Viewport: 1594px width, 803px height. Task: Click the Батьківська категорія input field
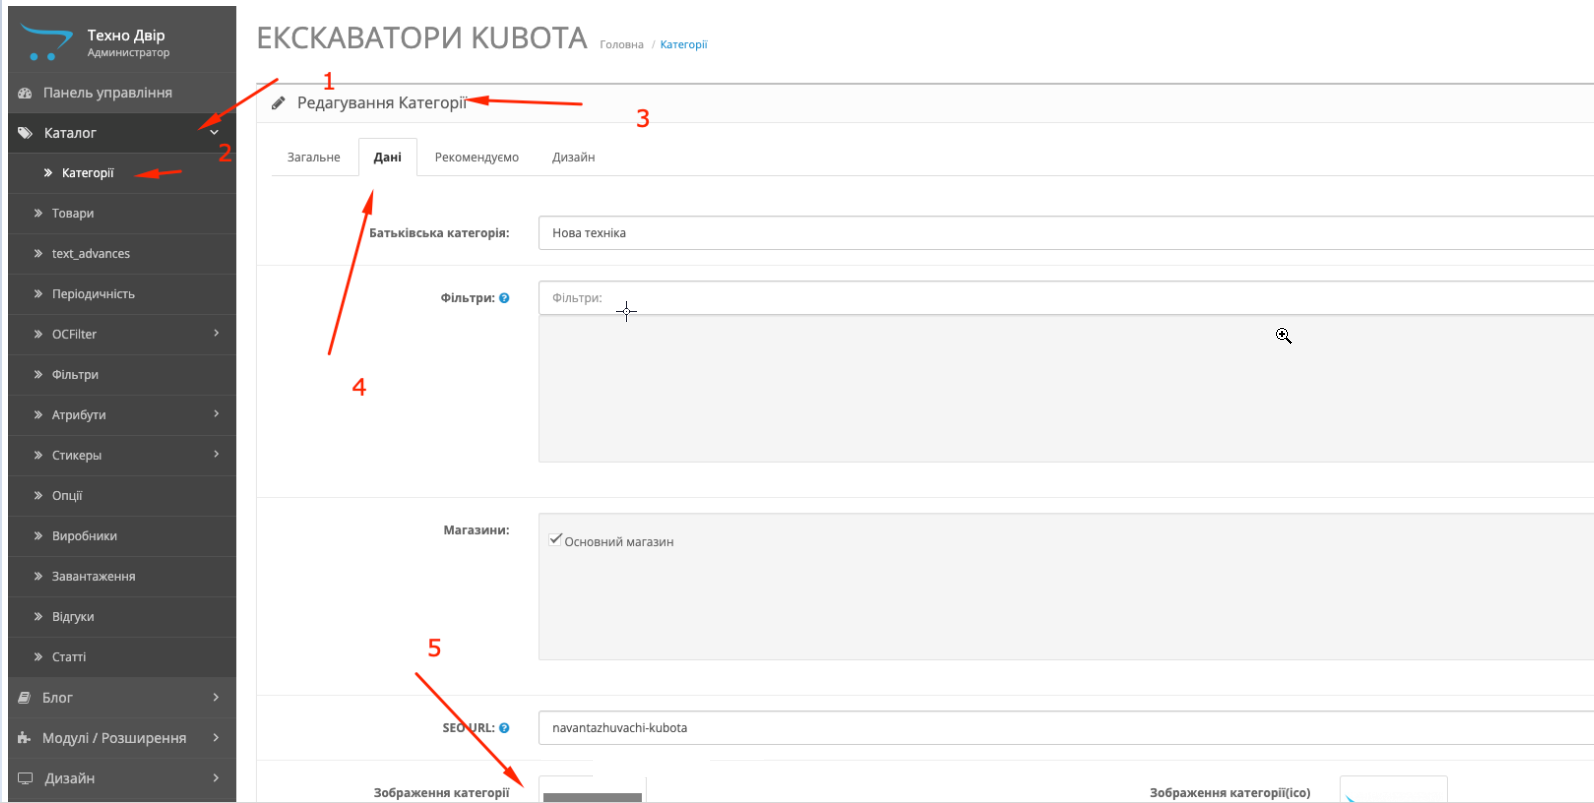tap(1066, 233)
